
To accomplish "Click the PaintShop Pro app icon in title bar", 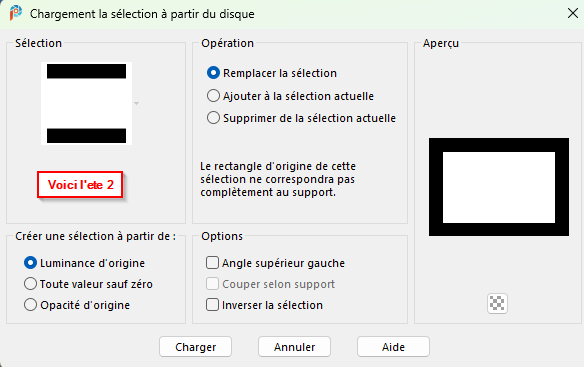I will [x=15, y=13].
